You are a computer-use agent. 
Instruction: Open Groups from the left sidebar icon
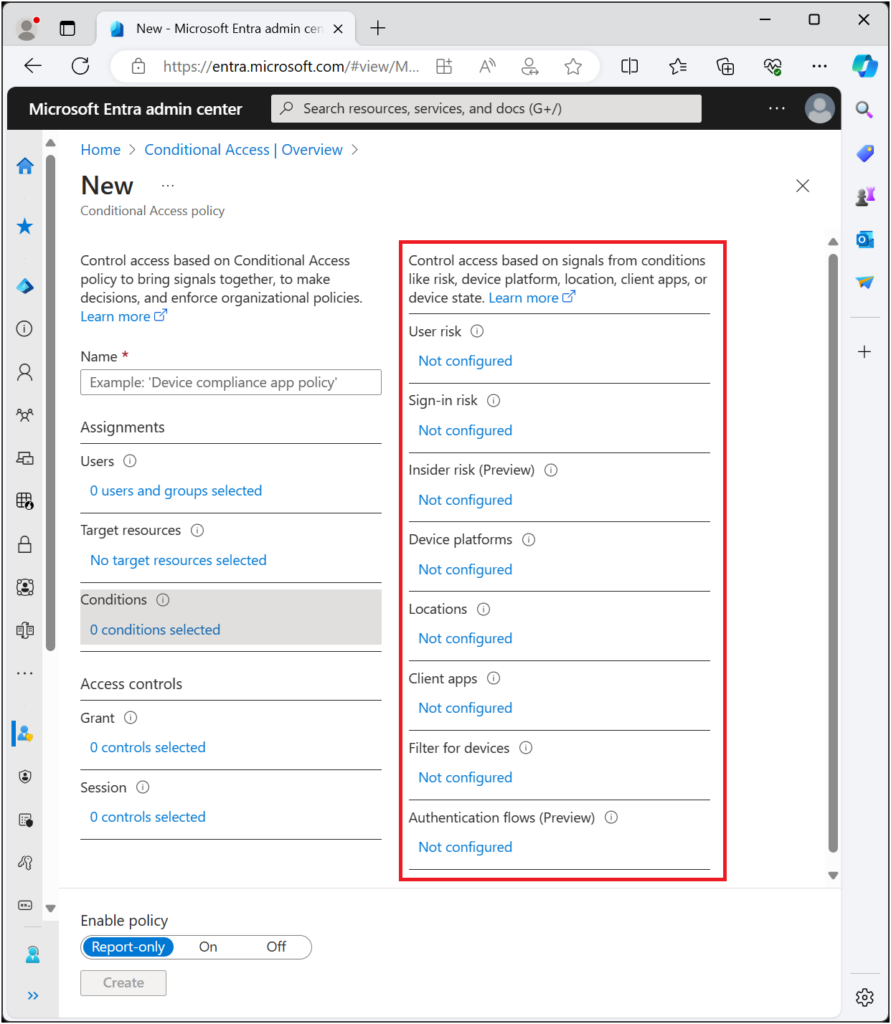coord(24,414)
